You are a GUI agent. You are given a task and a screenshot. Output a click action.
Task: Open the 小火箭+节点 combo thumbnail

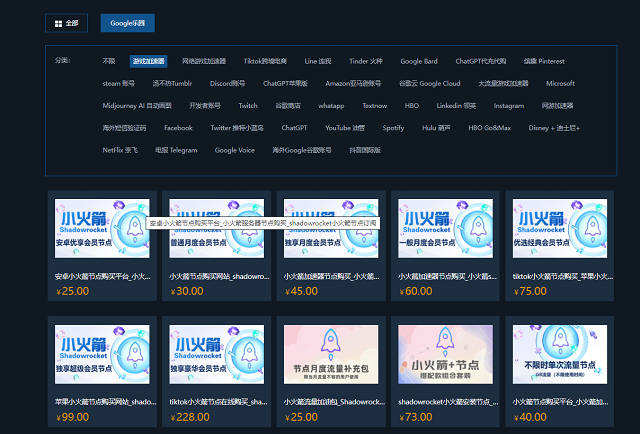click(445, 354)
